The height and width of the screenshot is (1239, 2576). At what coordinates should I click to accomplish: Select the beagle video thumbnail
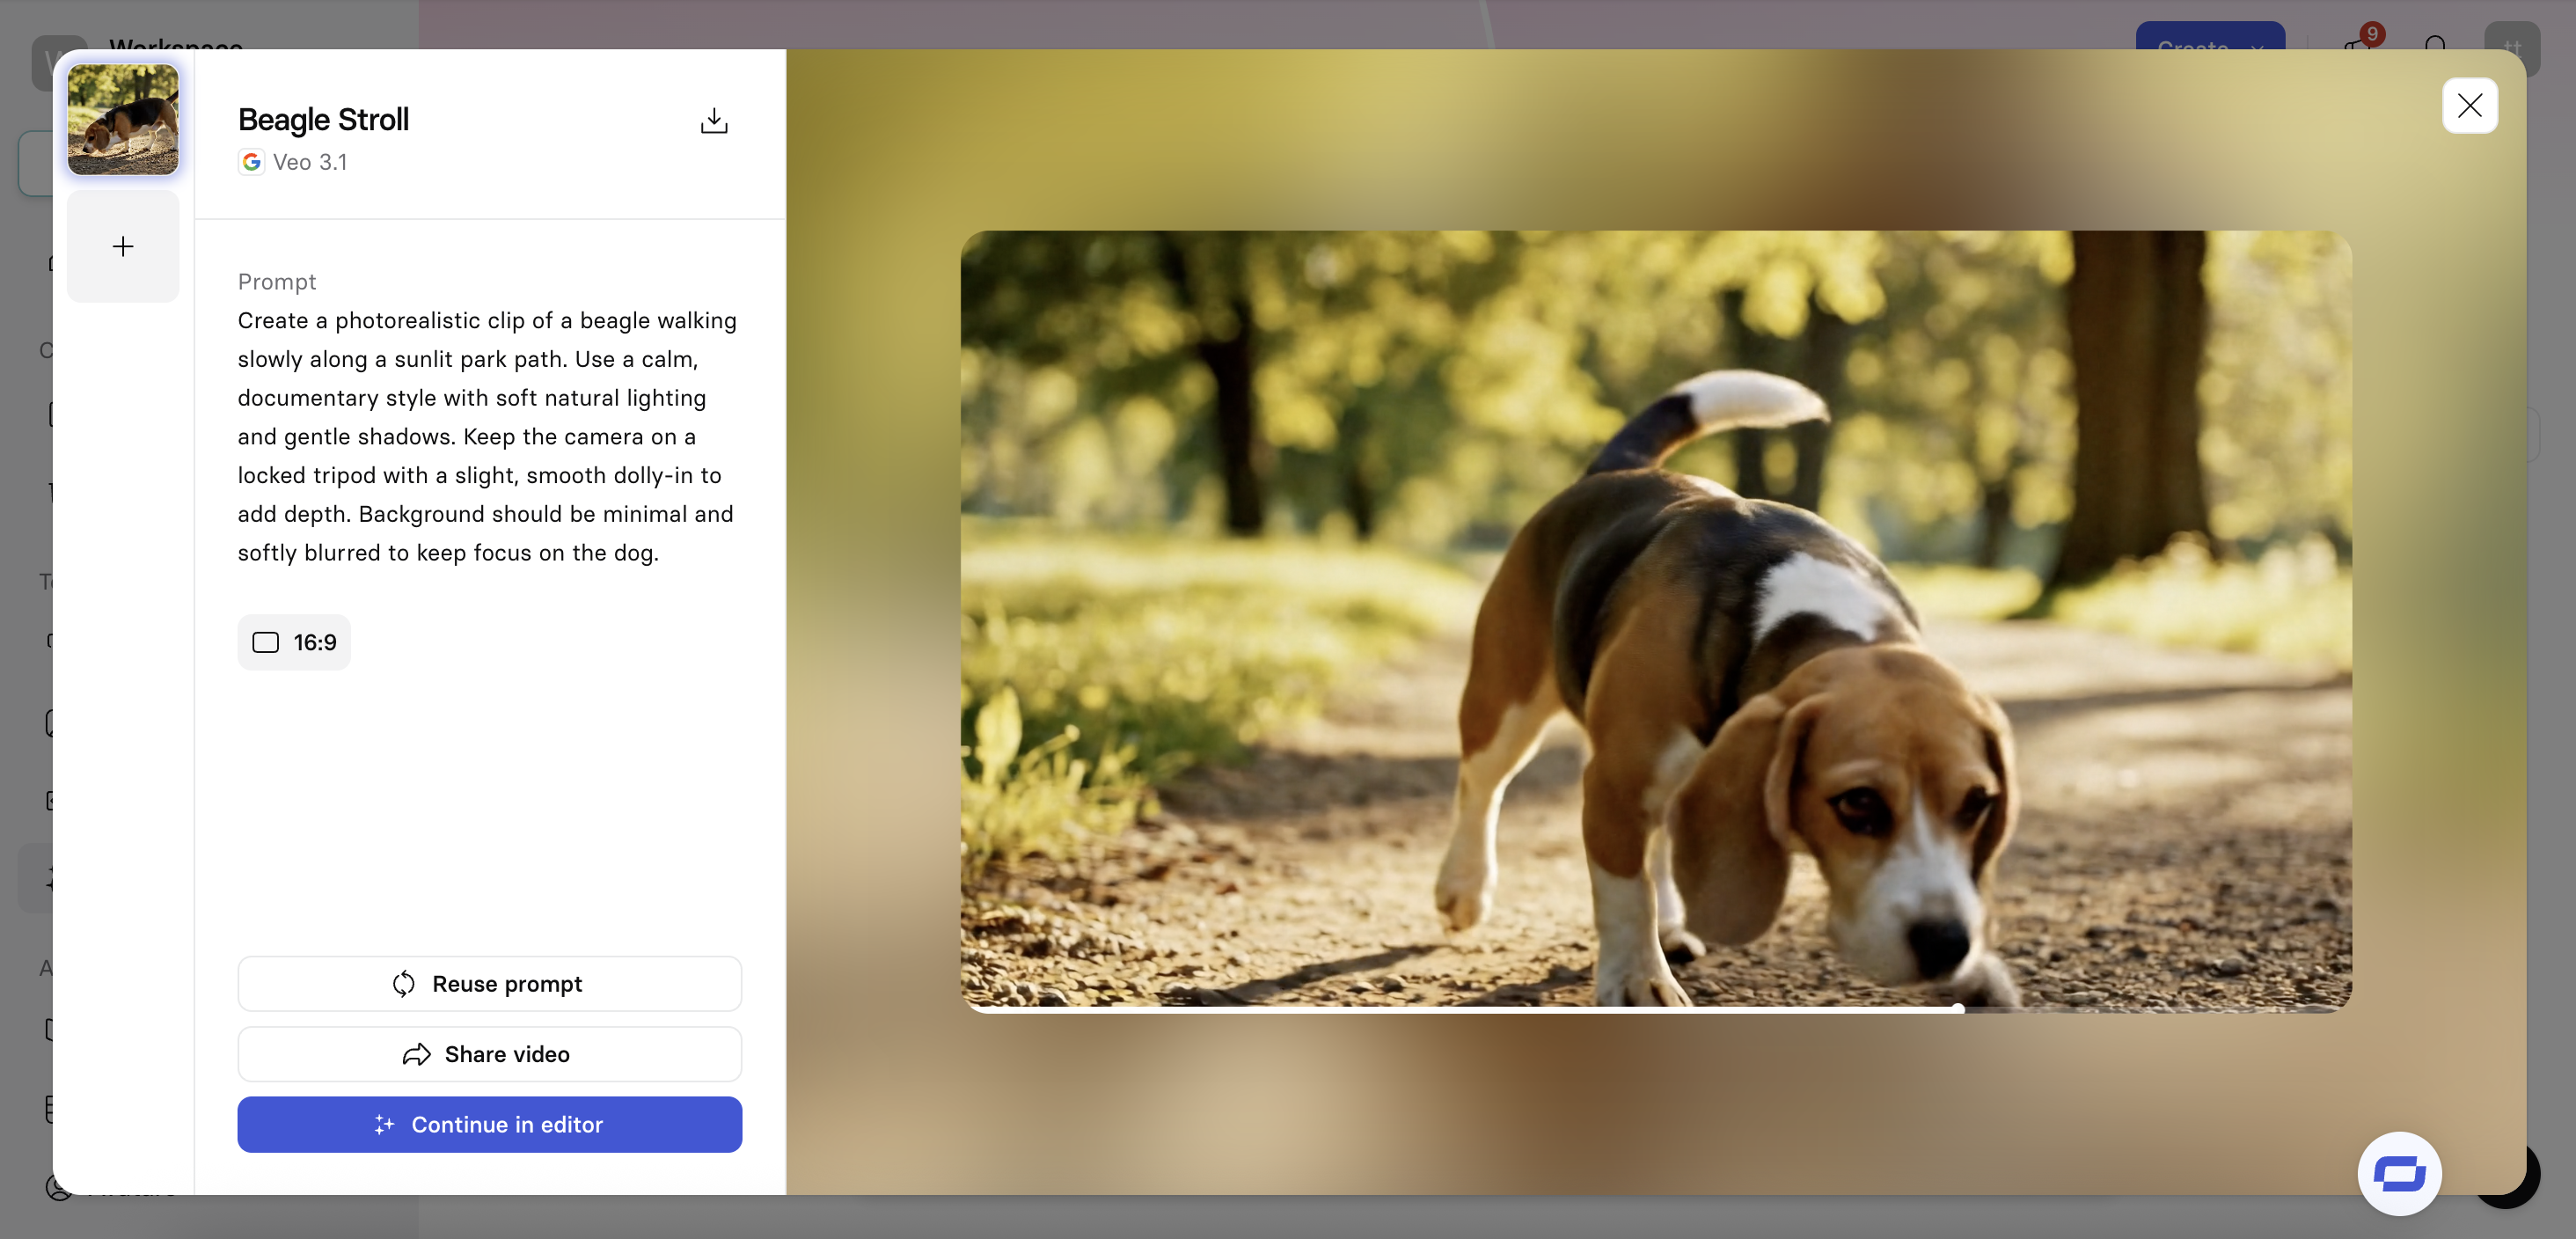[x=123, y=119]
